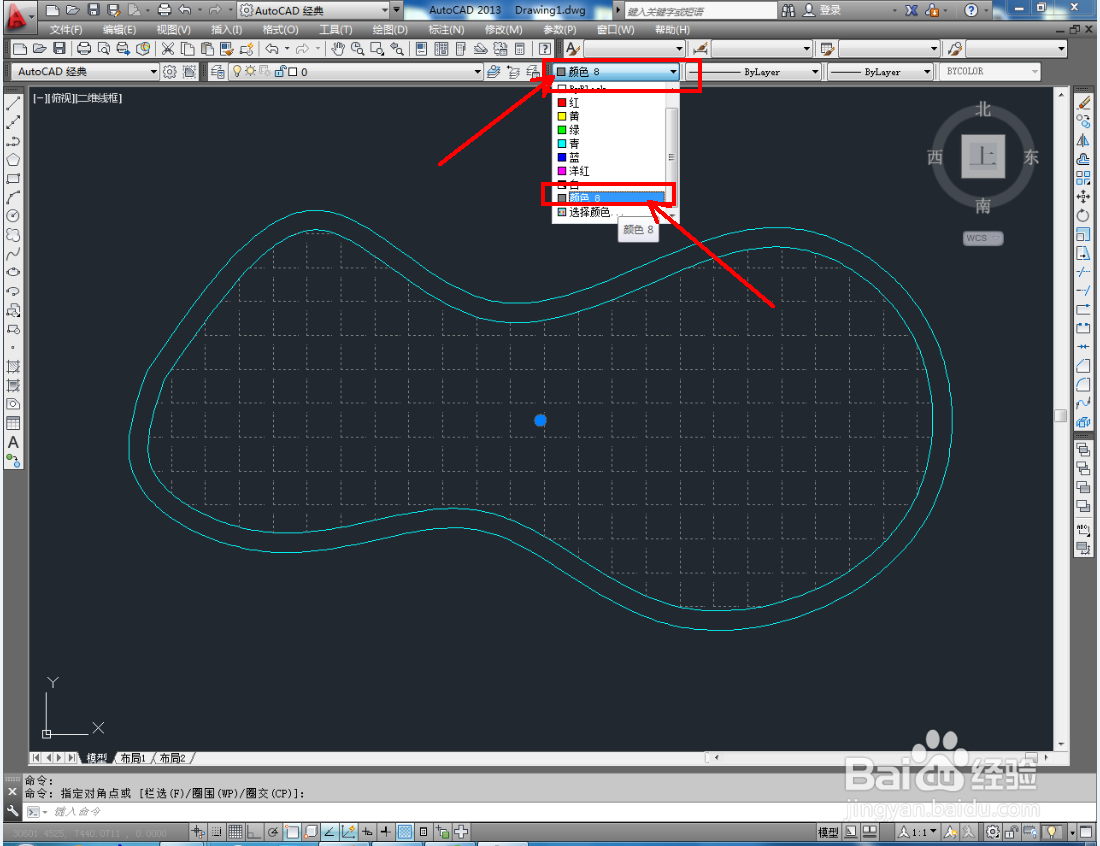Open the 文件(F) menu
1100x846 pixels.
click(66, 29)
